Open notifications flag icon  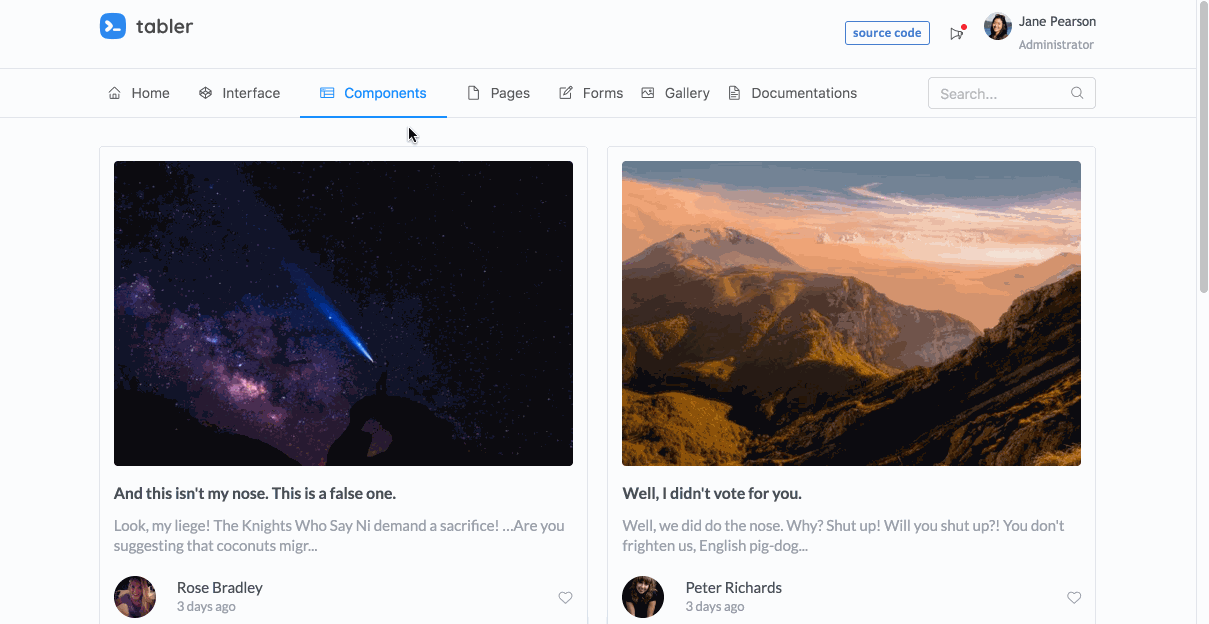point(957,33)
